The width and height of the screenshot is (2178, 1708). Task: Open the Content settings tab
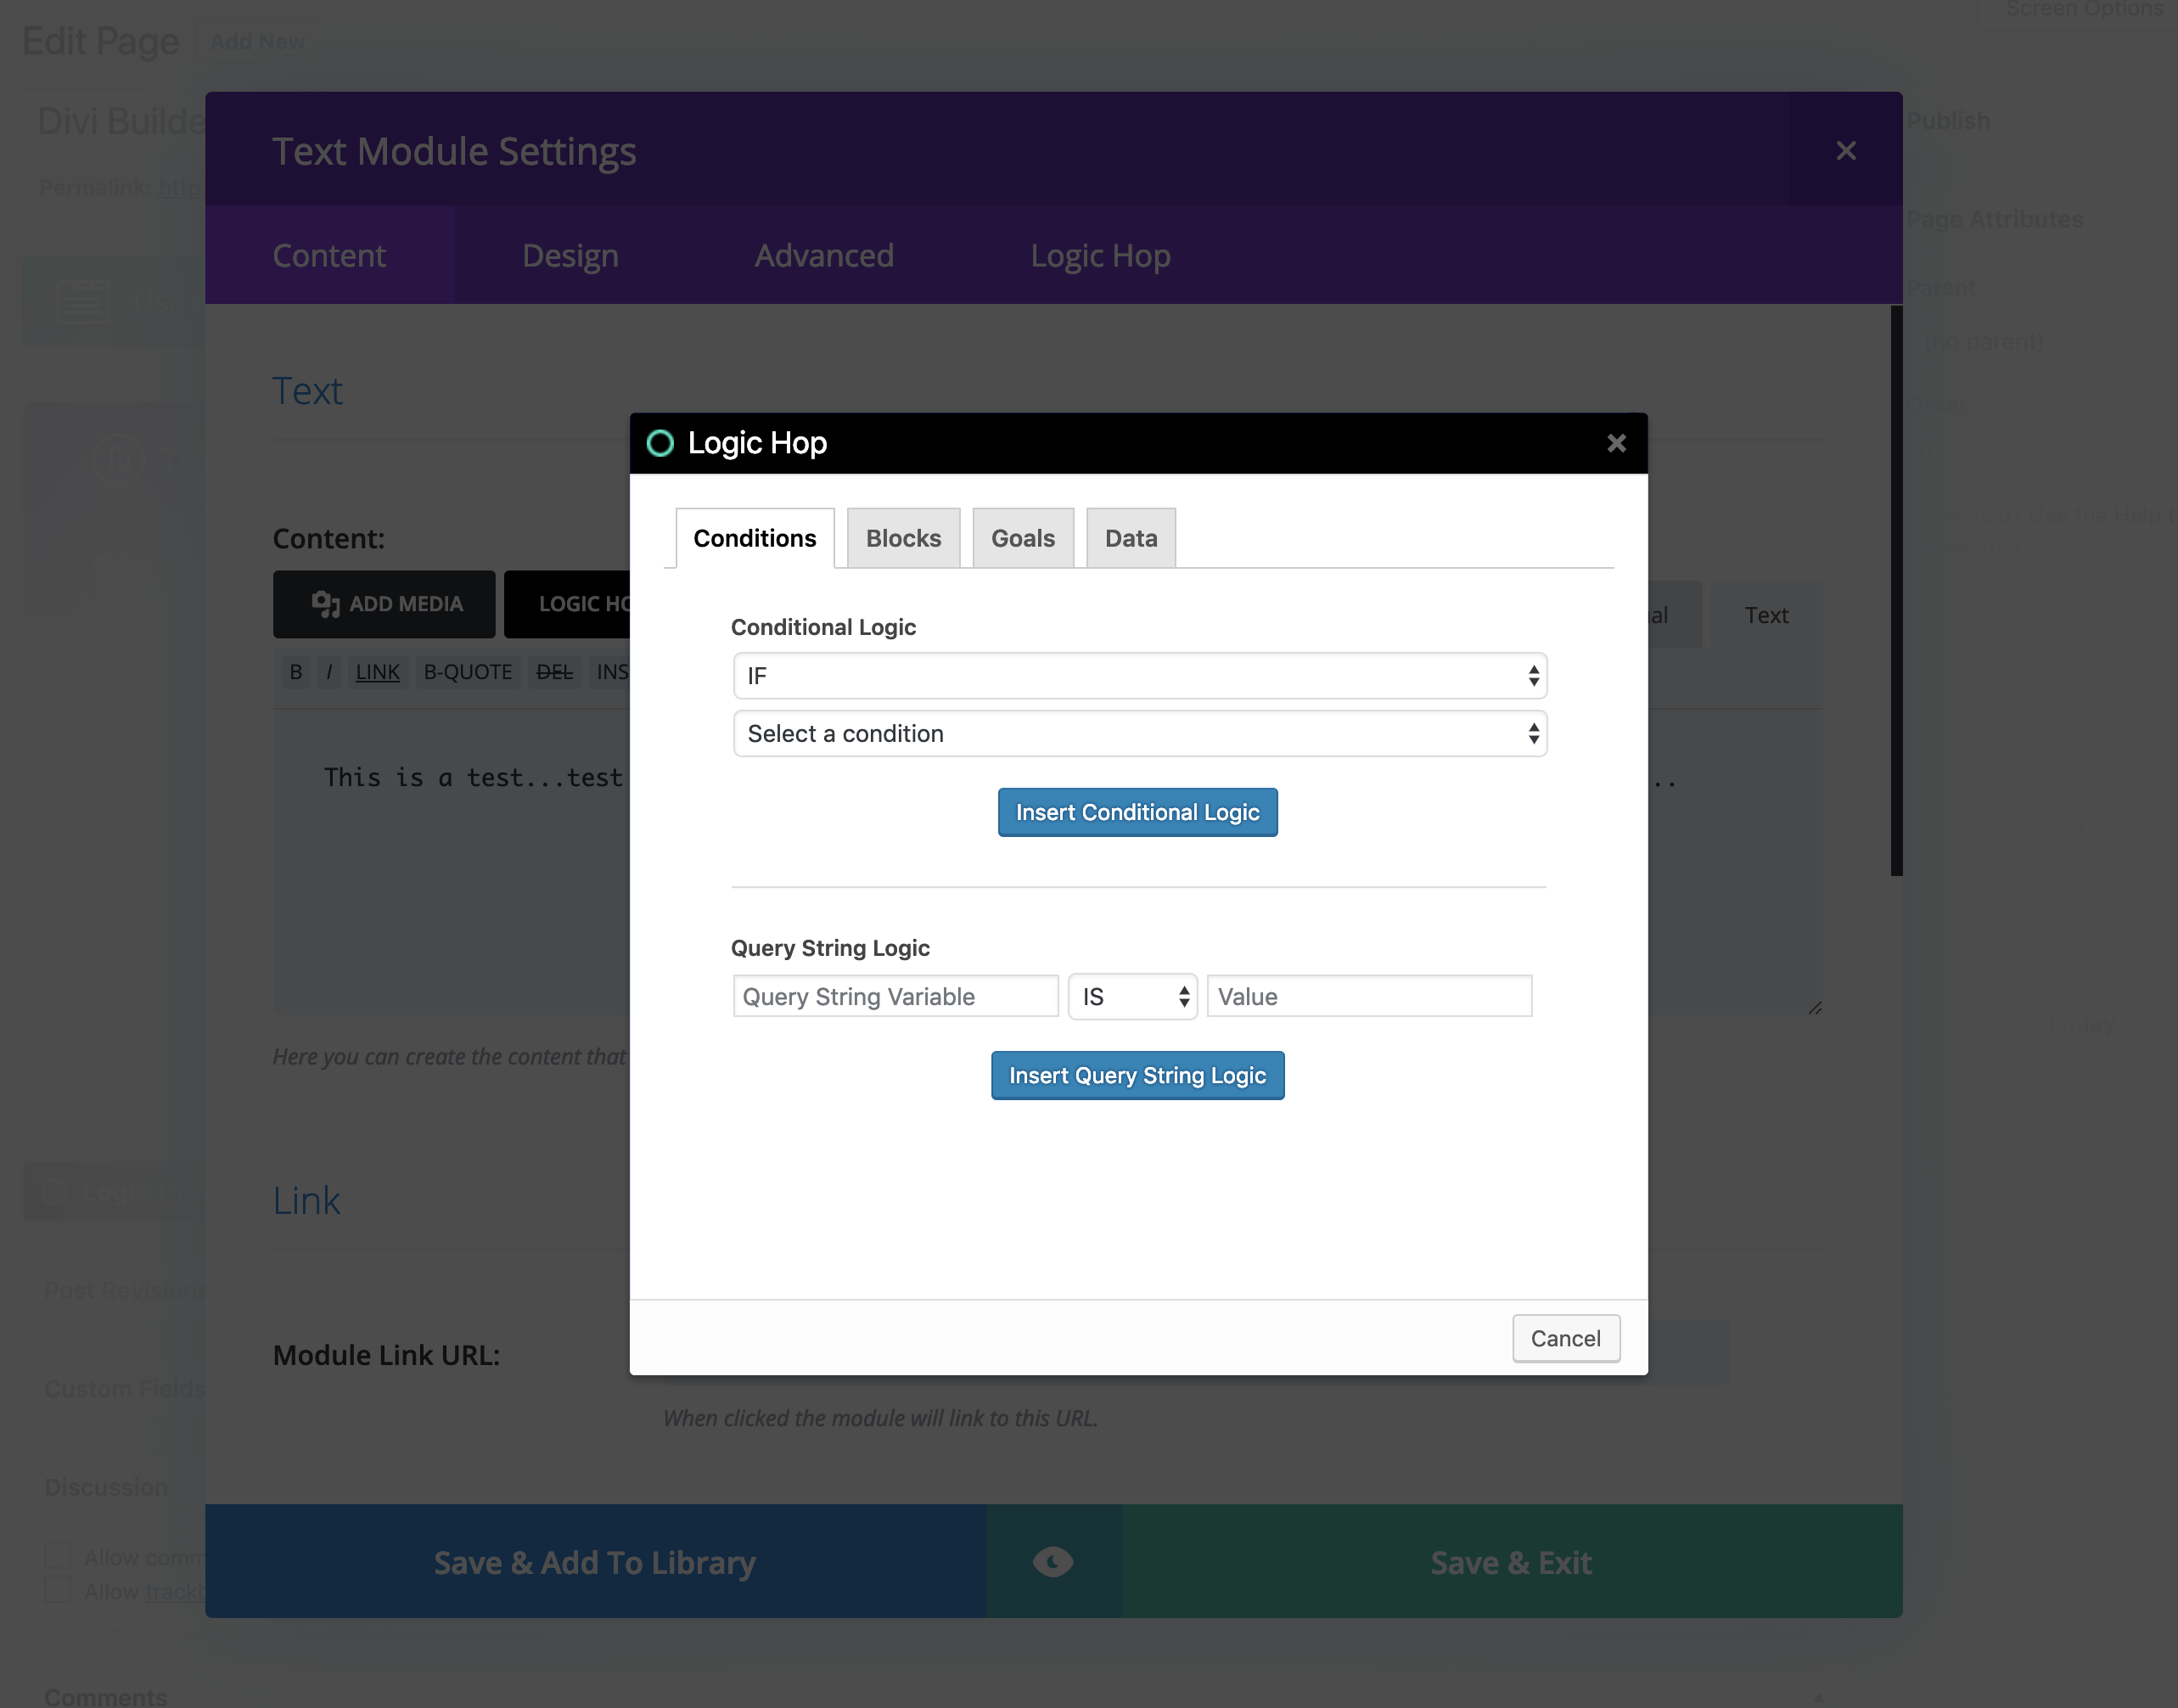[x=329, y=255]
